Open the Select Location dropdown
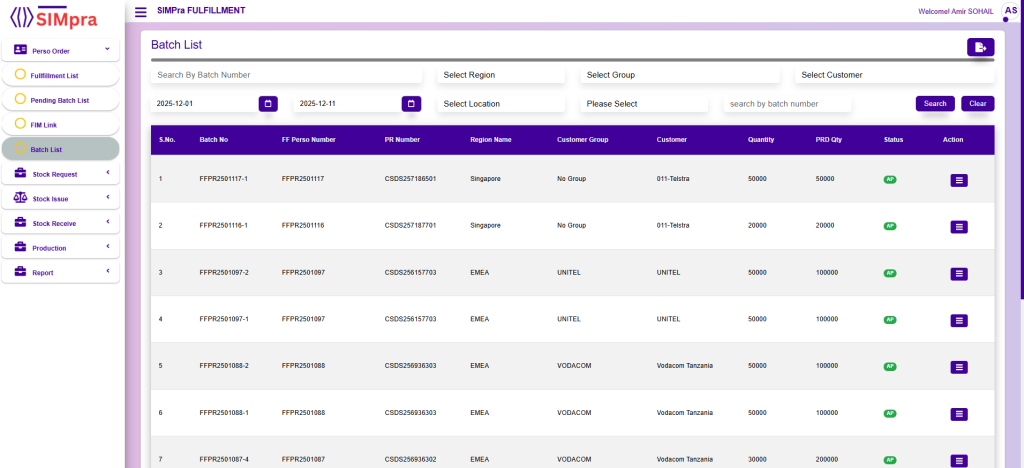Image resolution: width=1024 pixels, height=468 pixels. tap(501, 104)
